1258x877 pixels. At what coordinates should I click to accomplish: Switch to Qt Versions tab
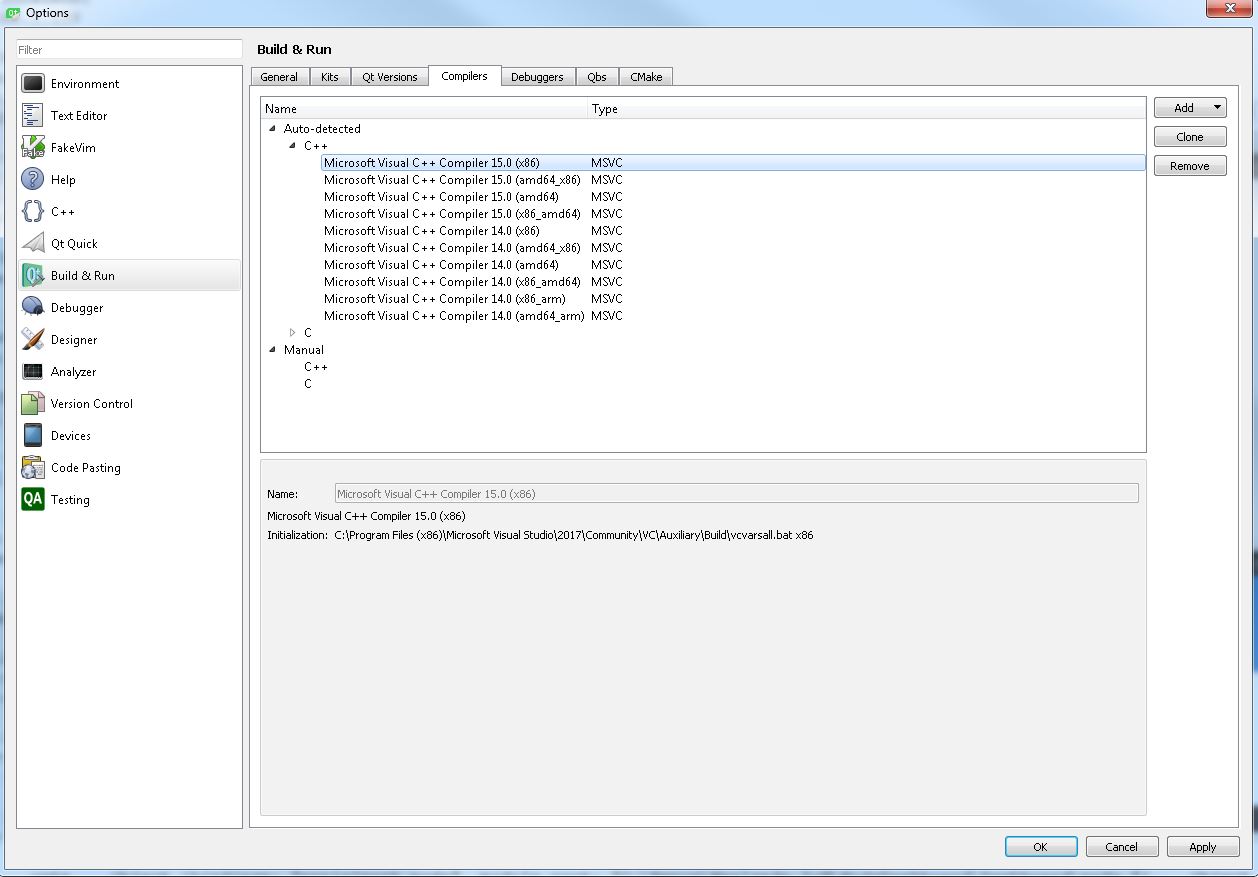click(390, 77)
